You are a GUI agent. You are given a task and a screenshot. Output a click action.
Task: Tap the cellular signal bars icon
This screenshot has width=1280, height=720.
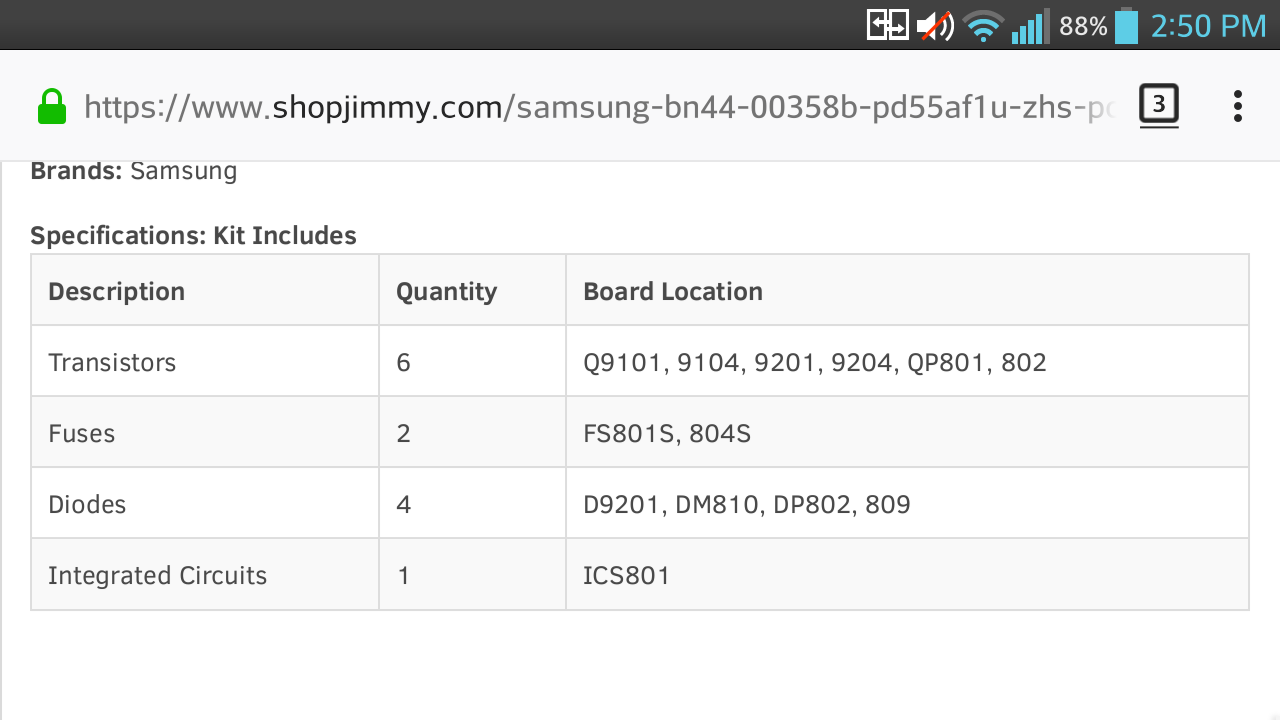click(1029, 26)
